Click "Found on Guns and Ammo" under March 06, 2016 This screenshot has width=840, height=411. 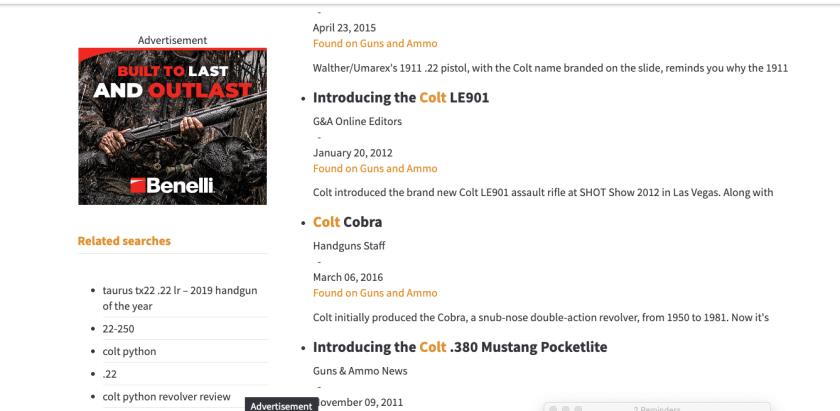click(375, 293)
